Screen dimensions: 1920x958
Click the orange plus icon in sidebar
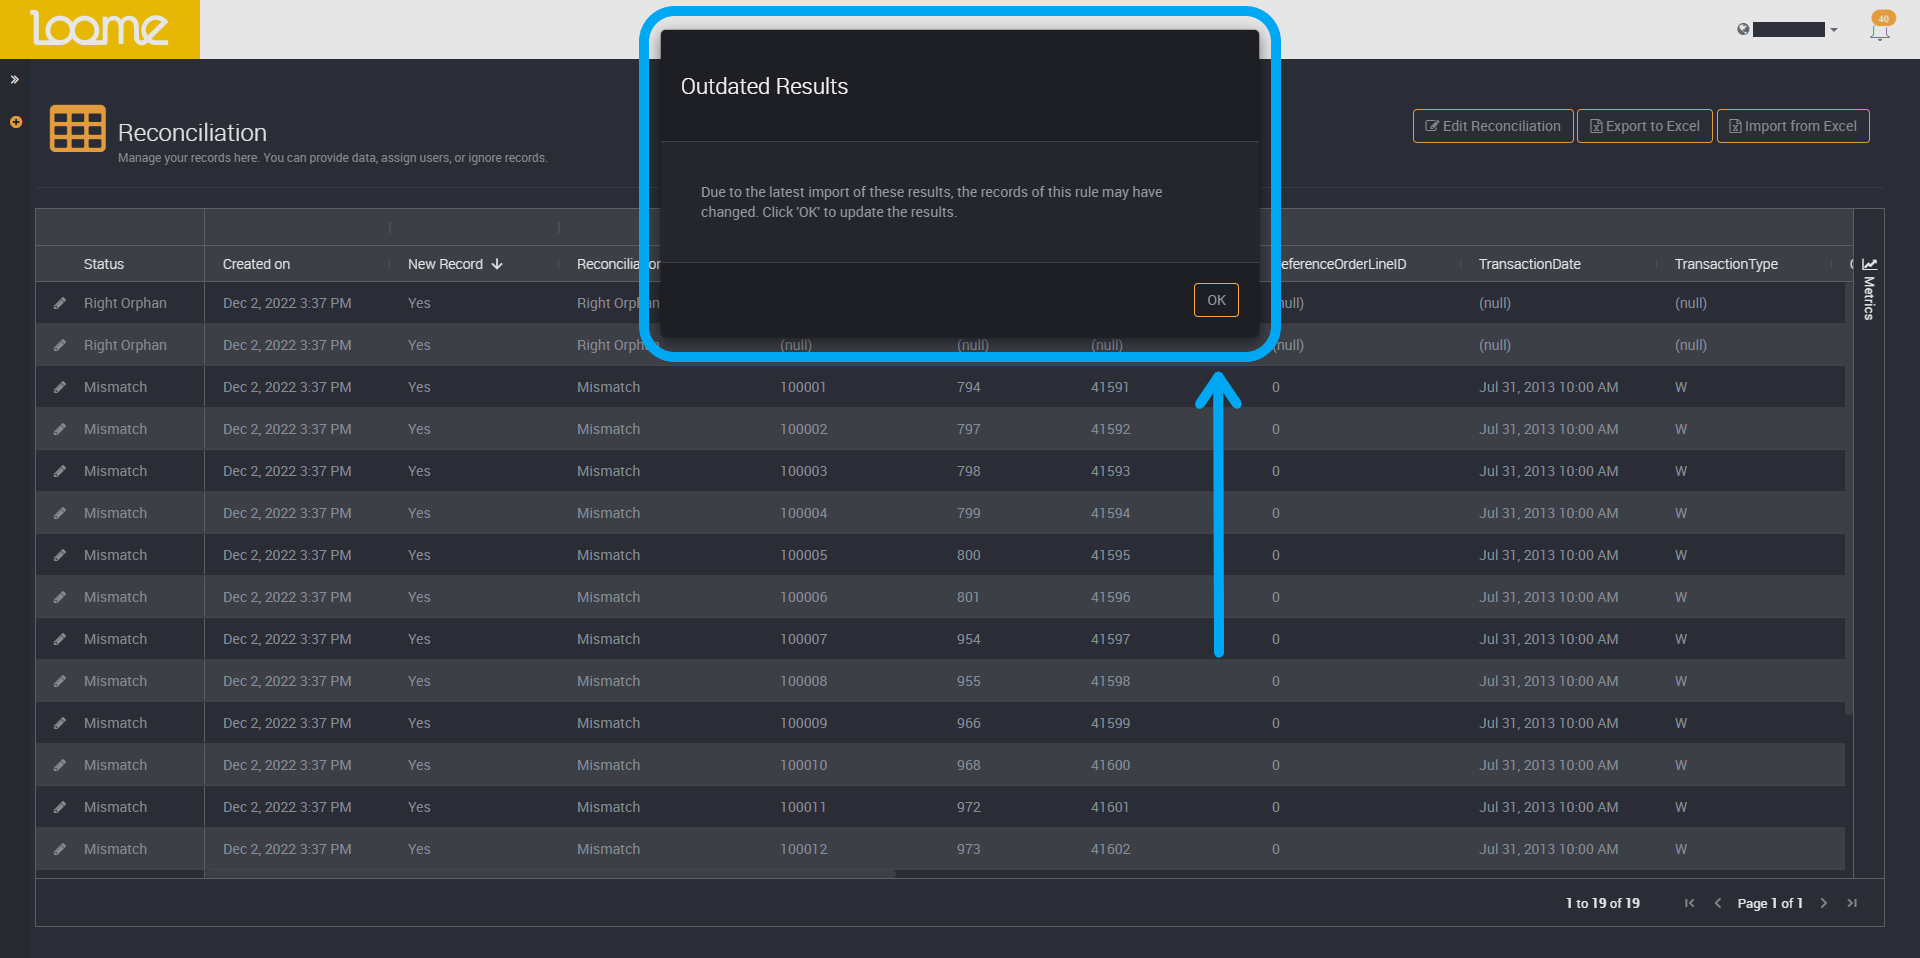16,122
